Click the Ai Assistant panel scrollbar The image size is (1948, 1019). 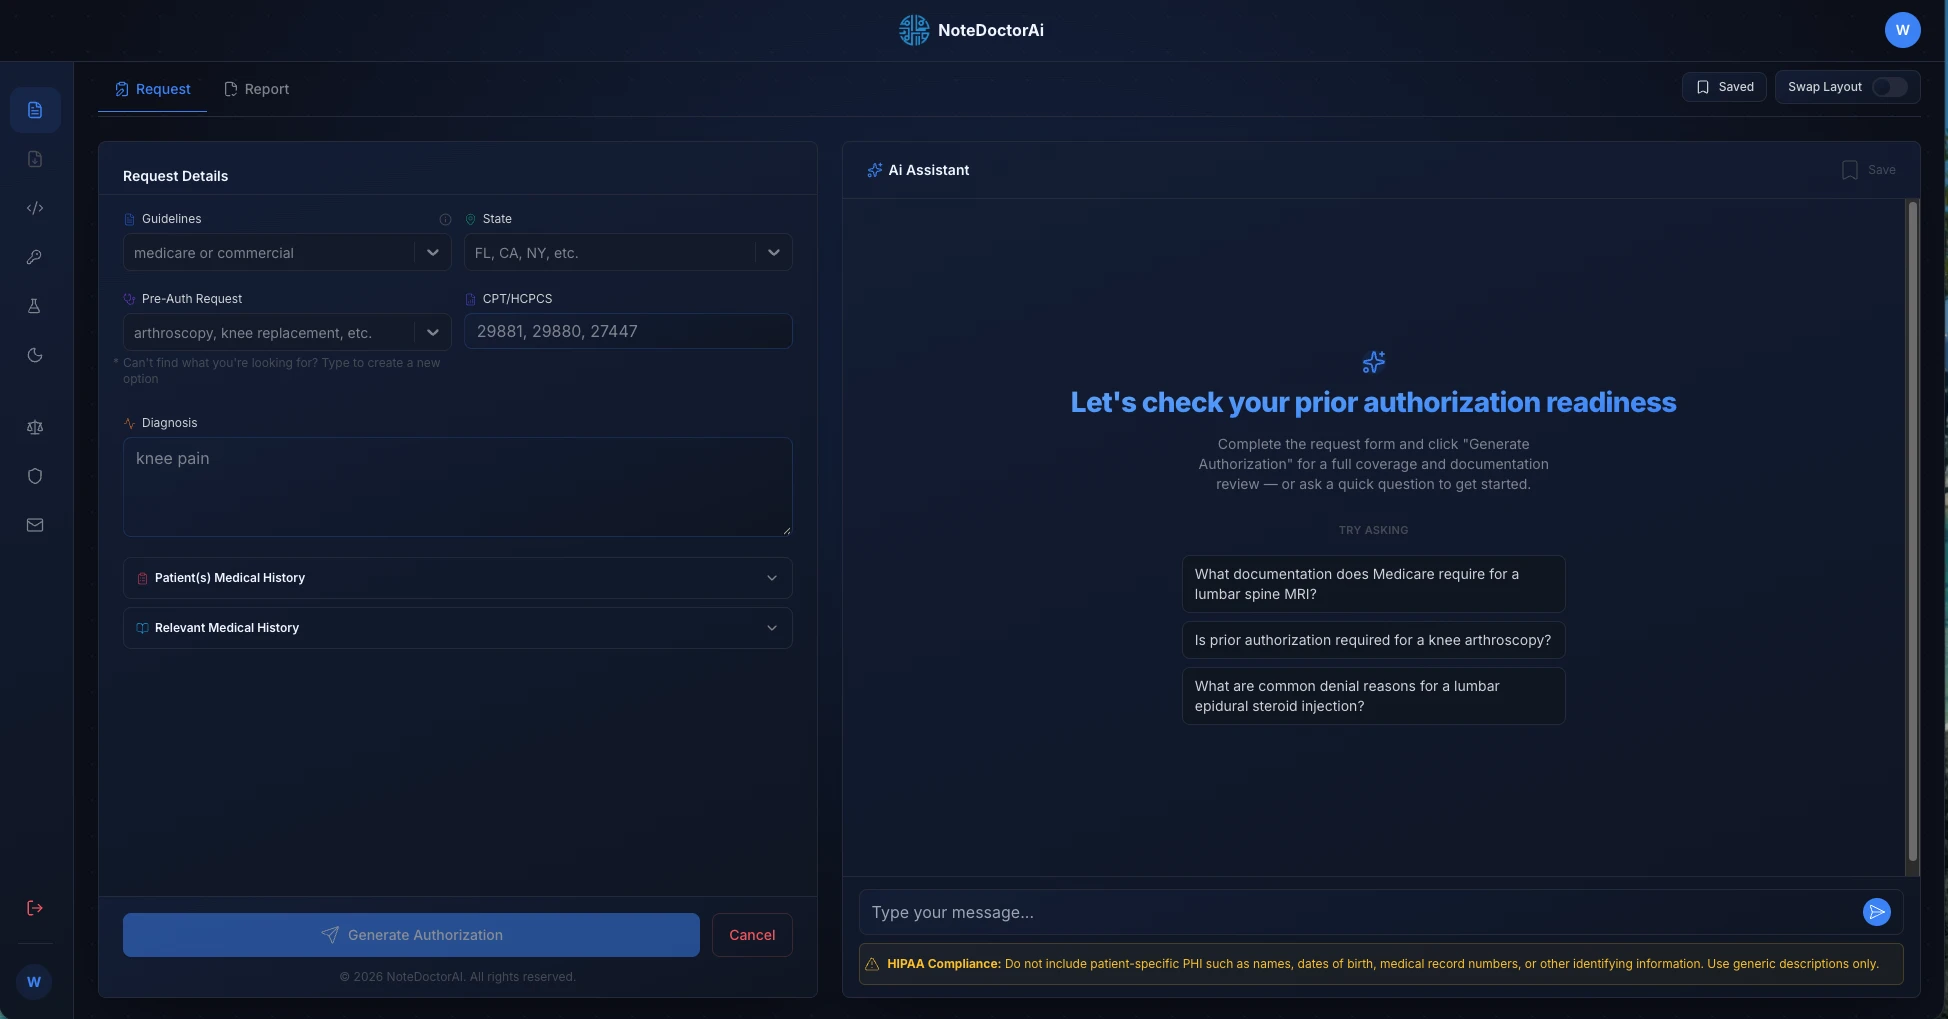(1913, 530)
